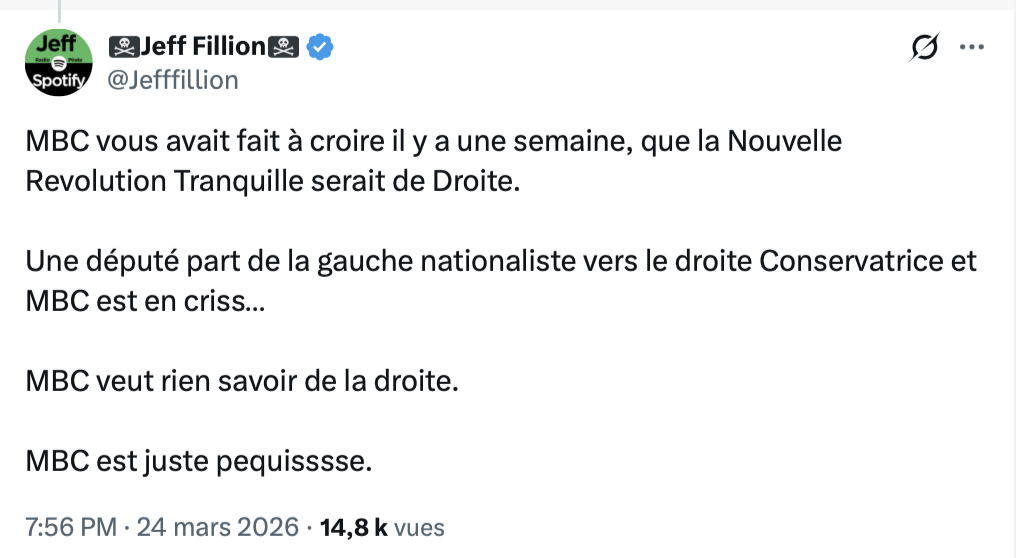Open the Jeff Fillion display name link
Viewport: 1018px width, 558px height.
(x=203, y=46)
